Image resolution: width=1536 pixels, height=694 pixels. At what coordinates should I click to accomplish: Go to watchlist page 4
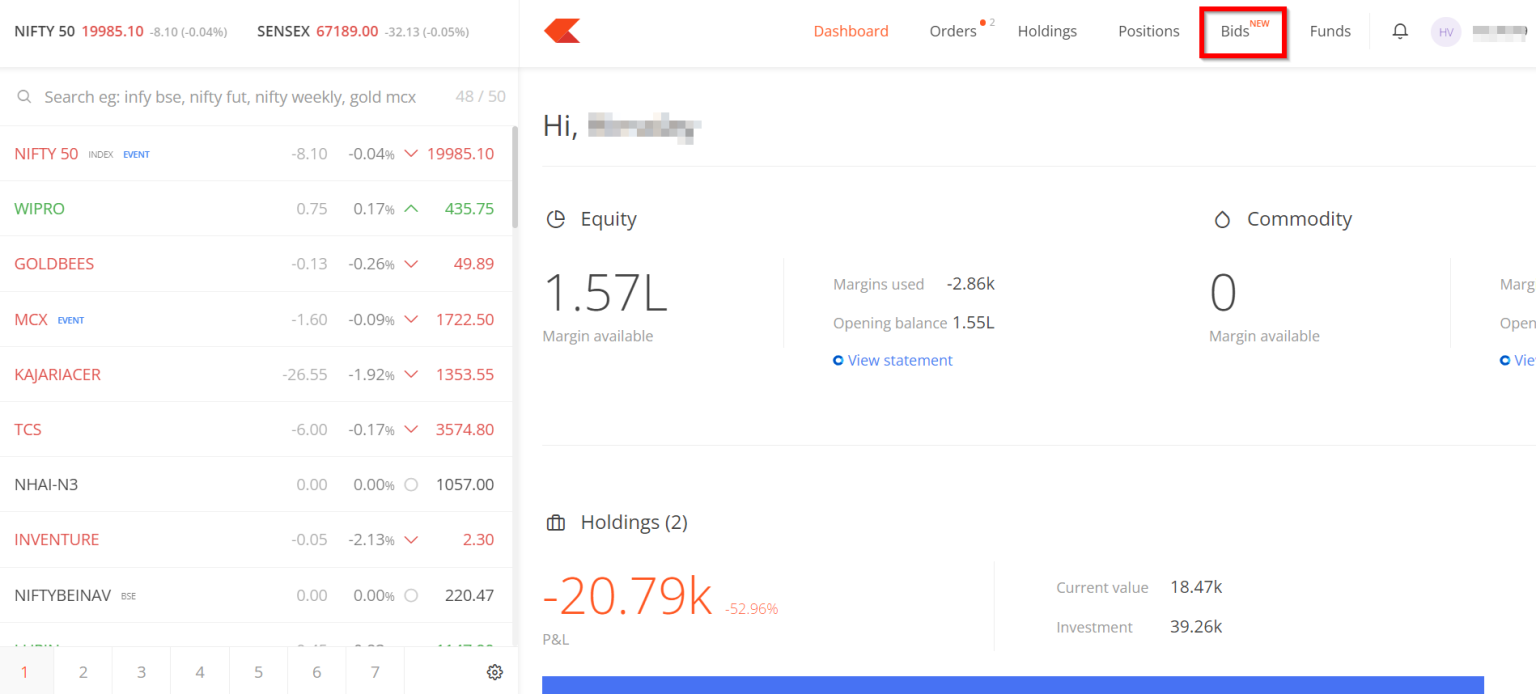pos(199,671)
